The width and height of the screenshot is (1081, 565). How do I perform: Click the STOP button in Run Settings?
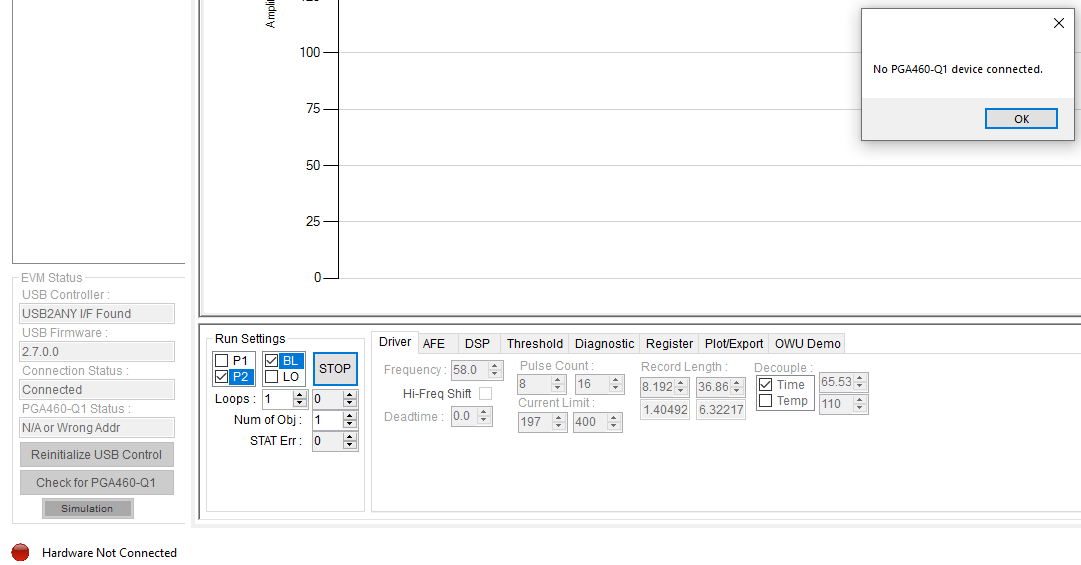pyautogui.click(x=335, y=369)
